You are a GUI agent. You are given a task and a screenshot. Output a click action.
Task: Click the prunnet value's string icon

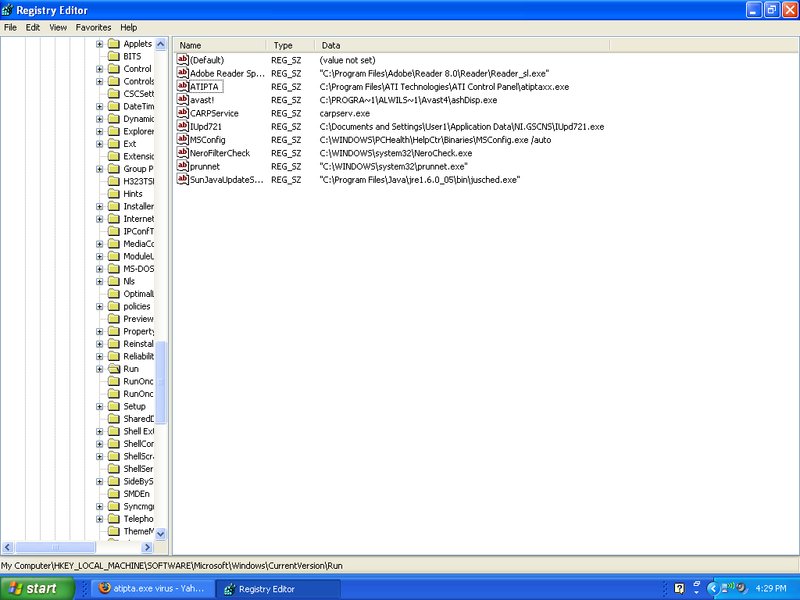pos(183,166)
